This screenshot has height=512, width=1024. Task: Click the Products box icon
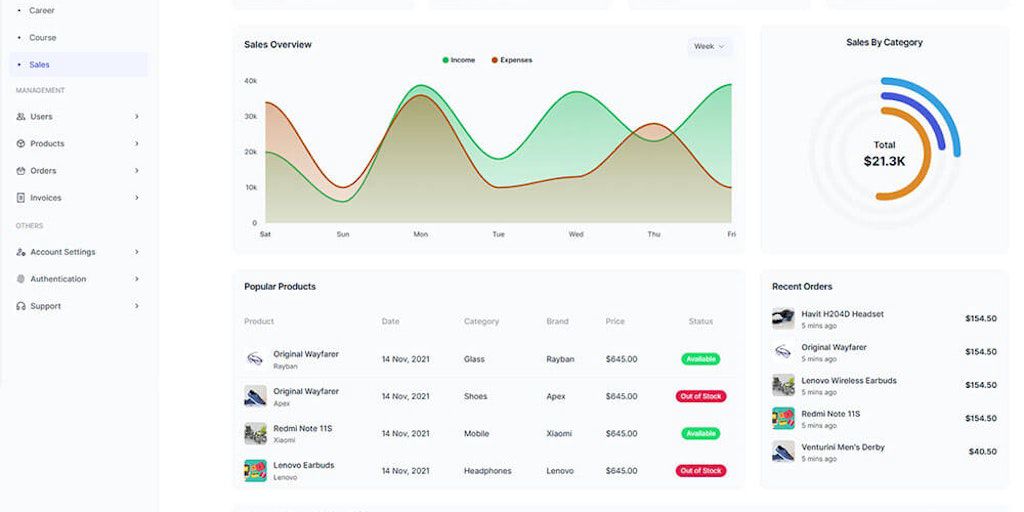tap(21, 144)
